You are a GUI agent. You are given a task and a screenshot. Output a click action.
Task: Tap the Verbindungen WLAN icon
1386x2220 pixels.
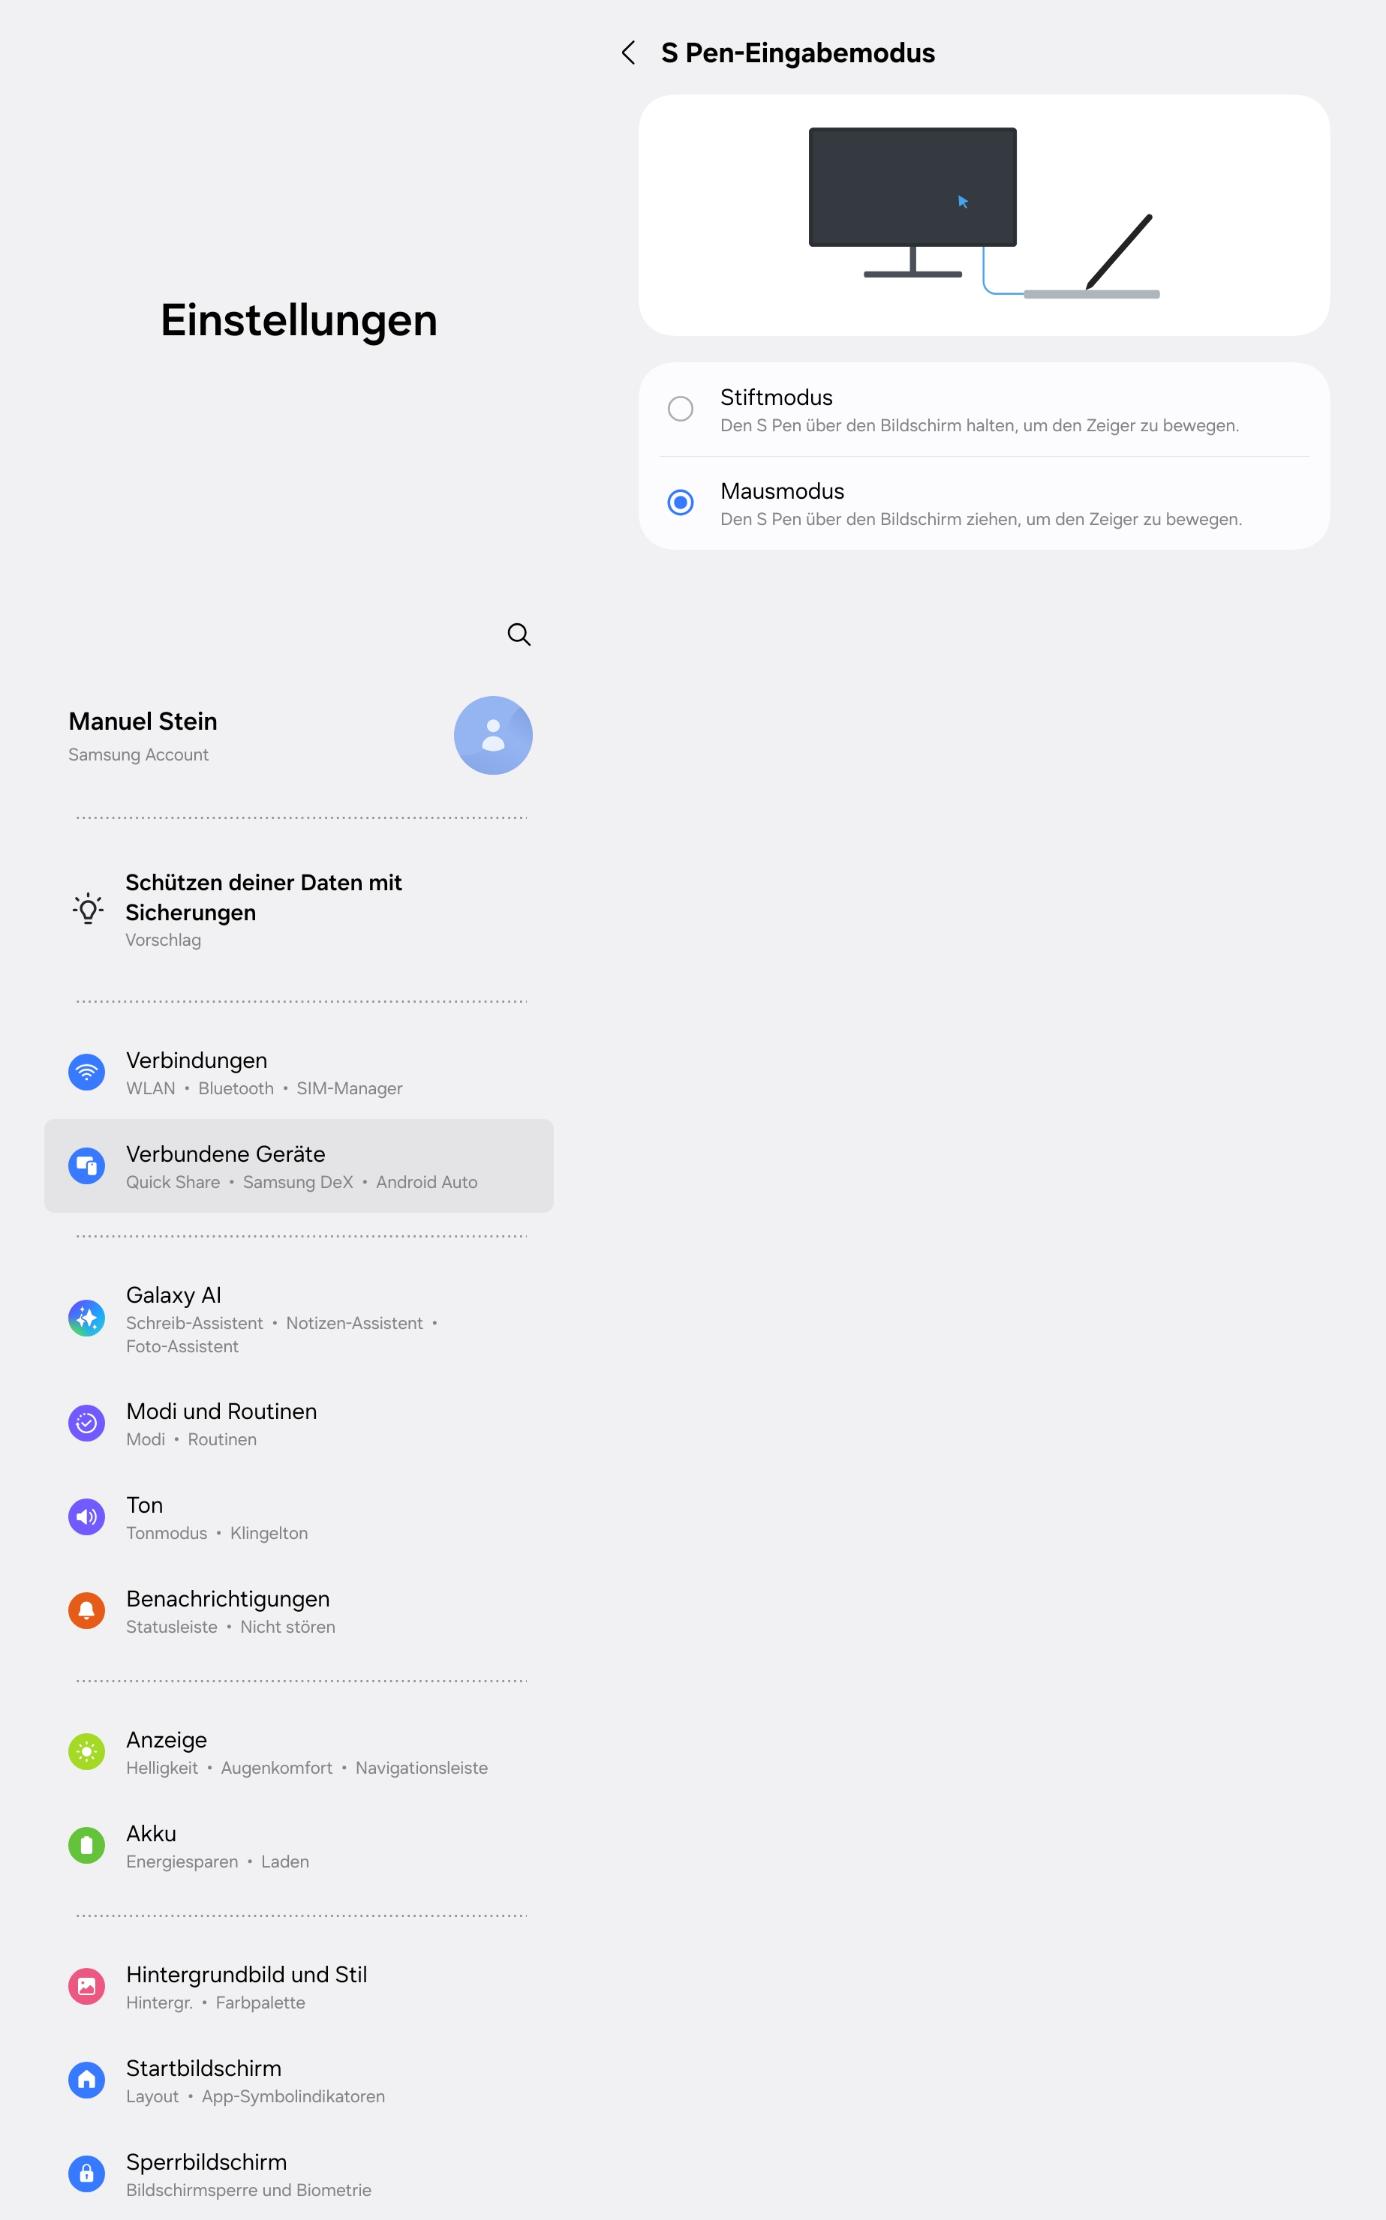[87, 1072]
